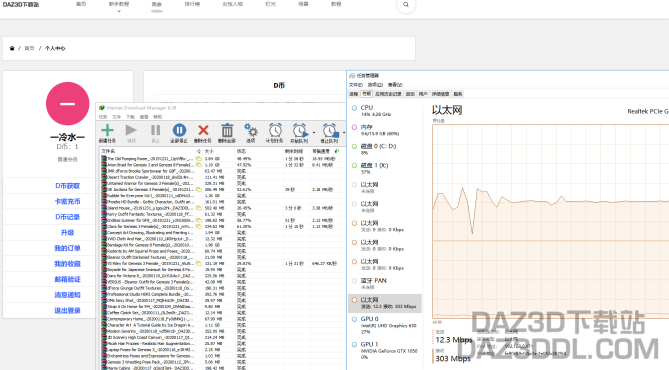Sort IDM list by 大小 column header
669x370 pixels.
tap(219, 151)
